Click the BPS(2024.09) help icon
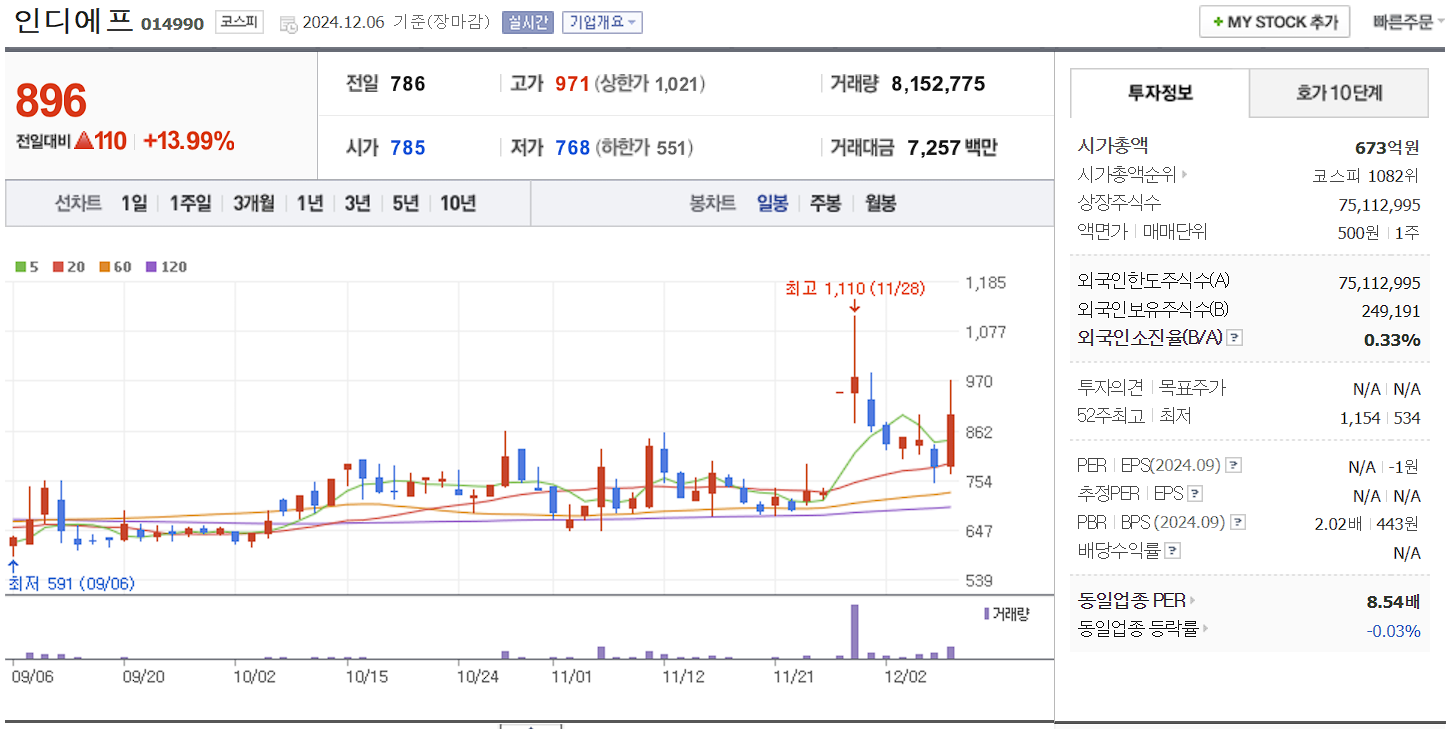 (x=1239, y=521)
